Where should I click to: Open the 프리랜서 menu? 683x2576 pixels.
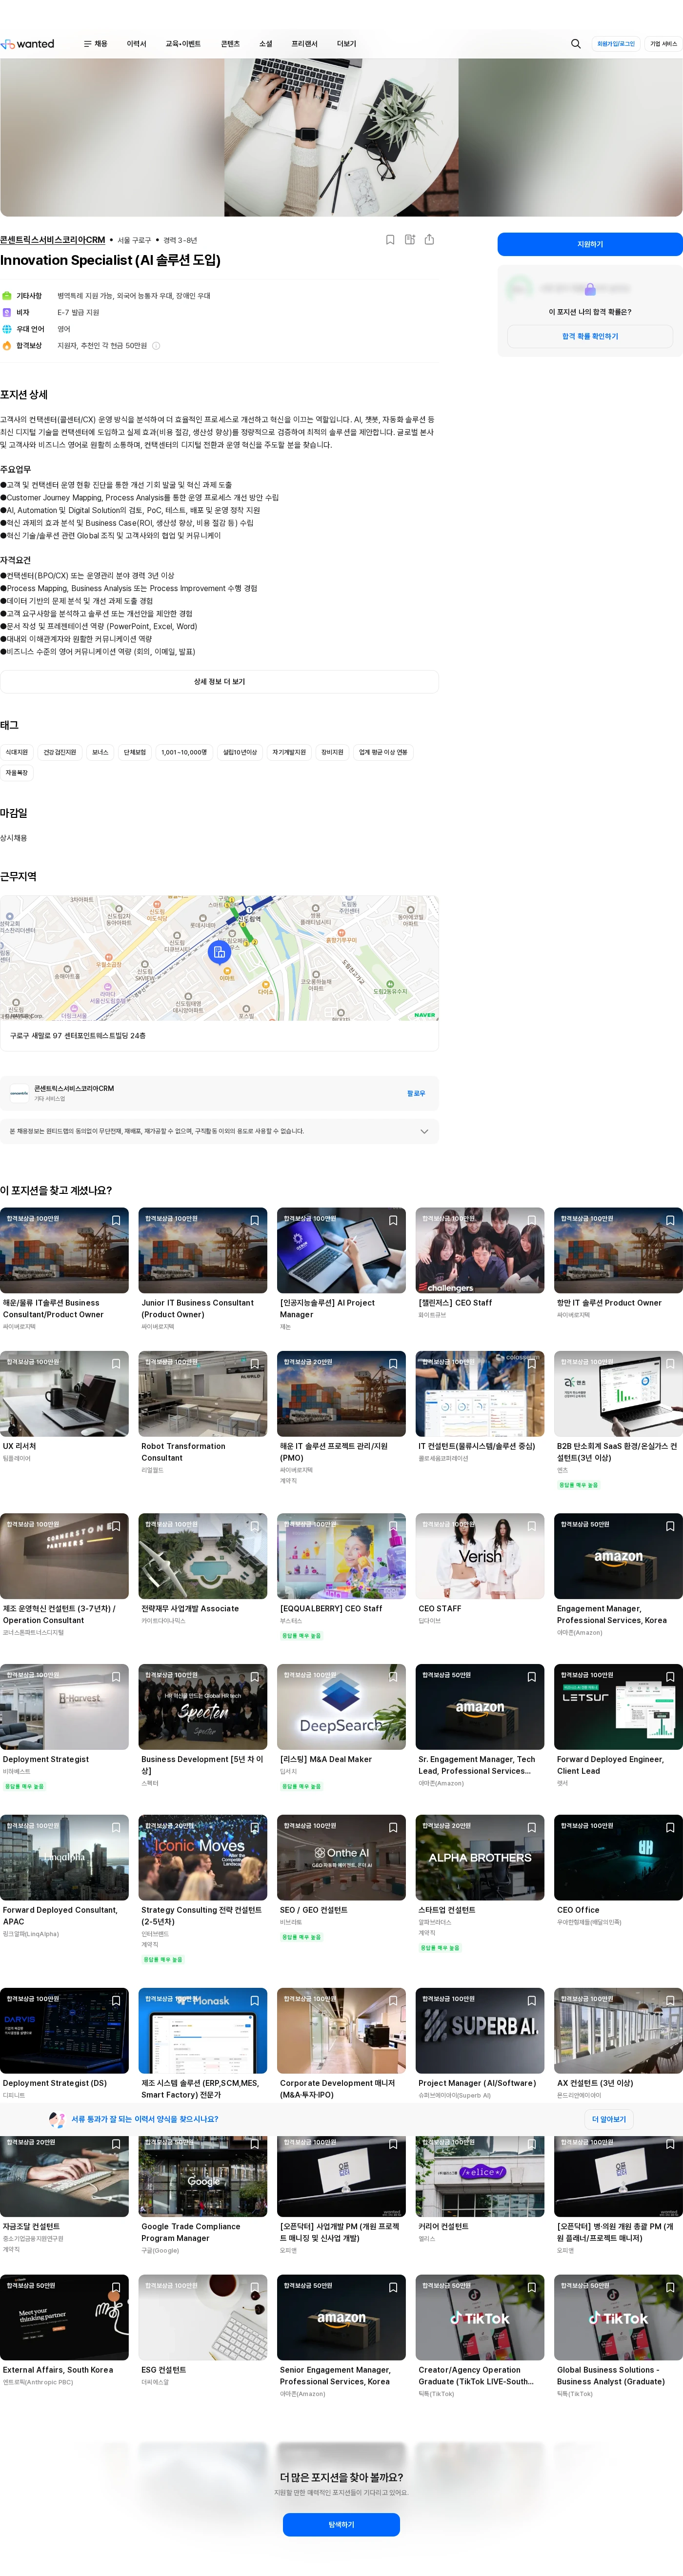(x=304, y=44)
